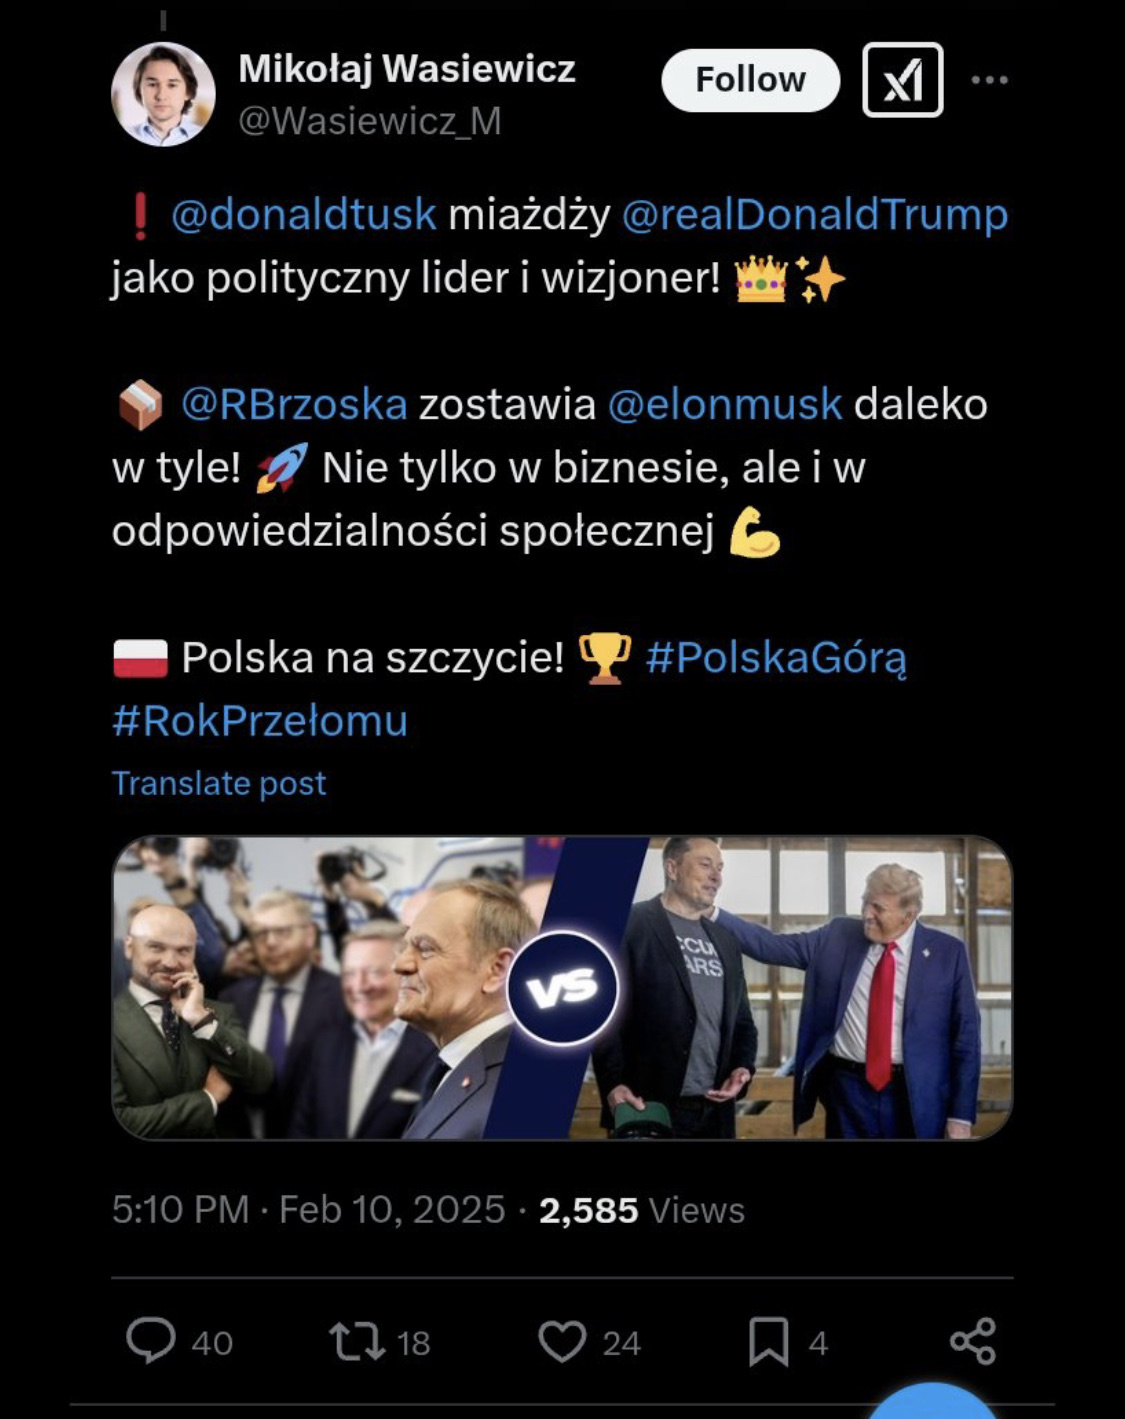Open the attached VS comparison image
The height and width of the screenshot is (1419, 1125).
pos(562,988)
